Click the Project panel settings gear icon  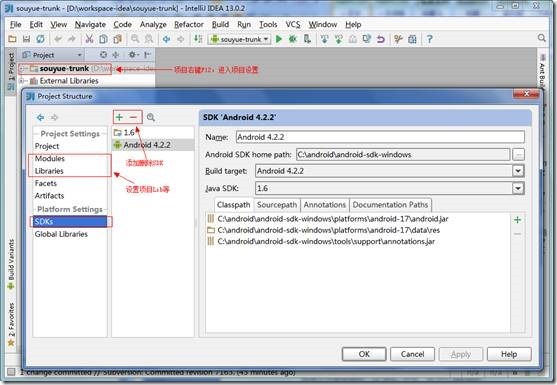(133, 55)
